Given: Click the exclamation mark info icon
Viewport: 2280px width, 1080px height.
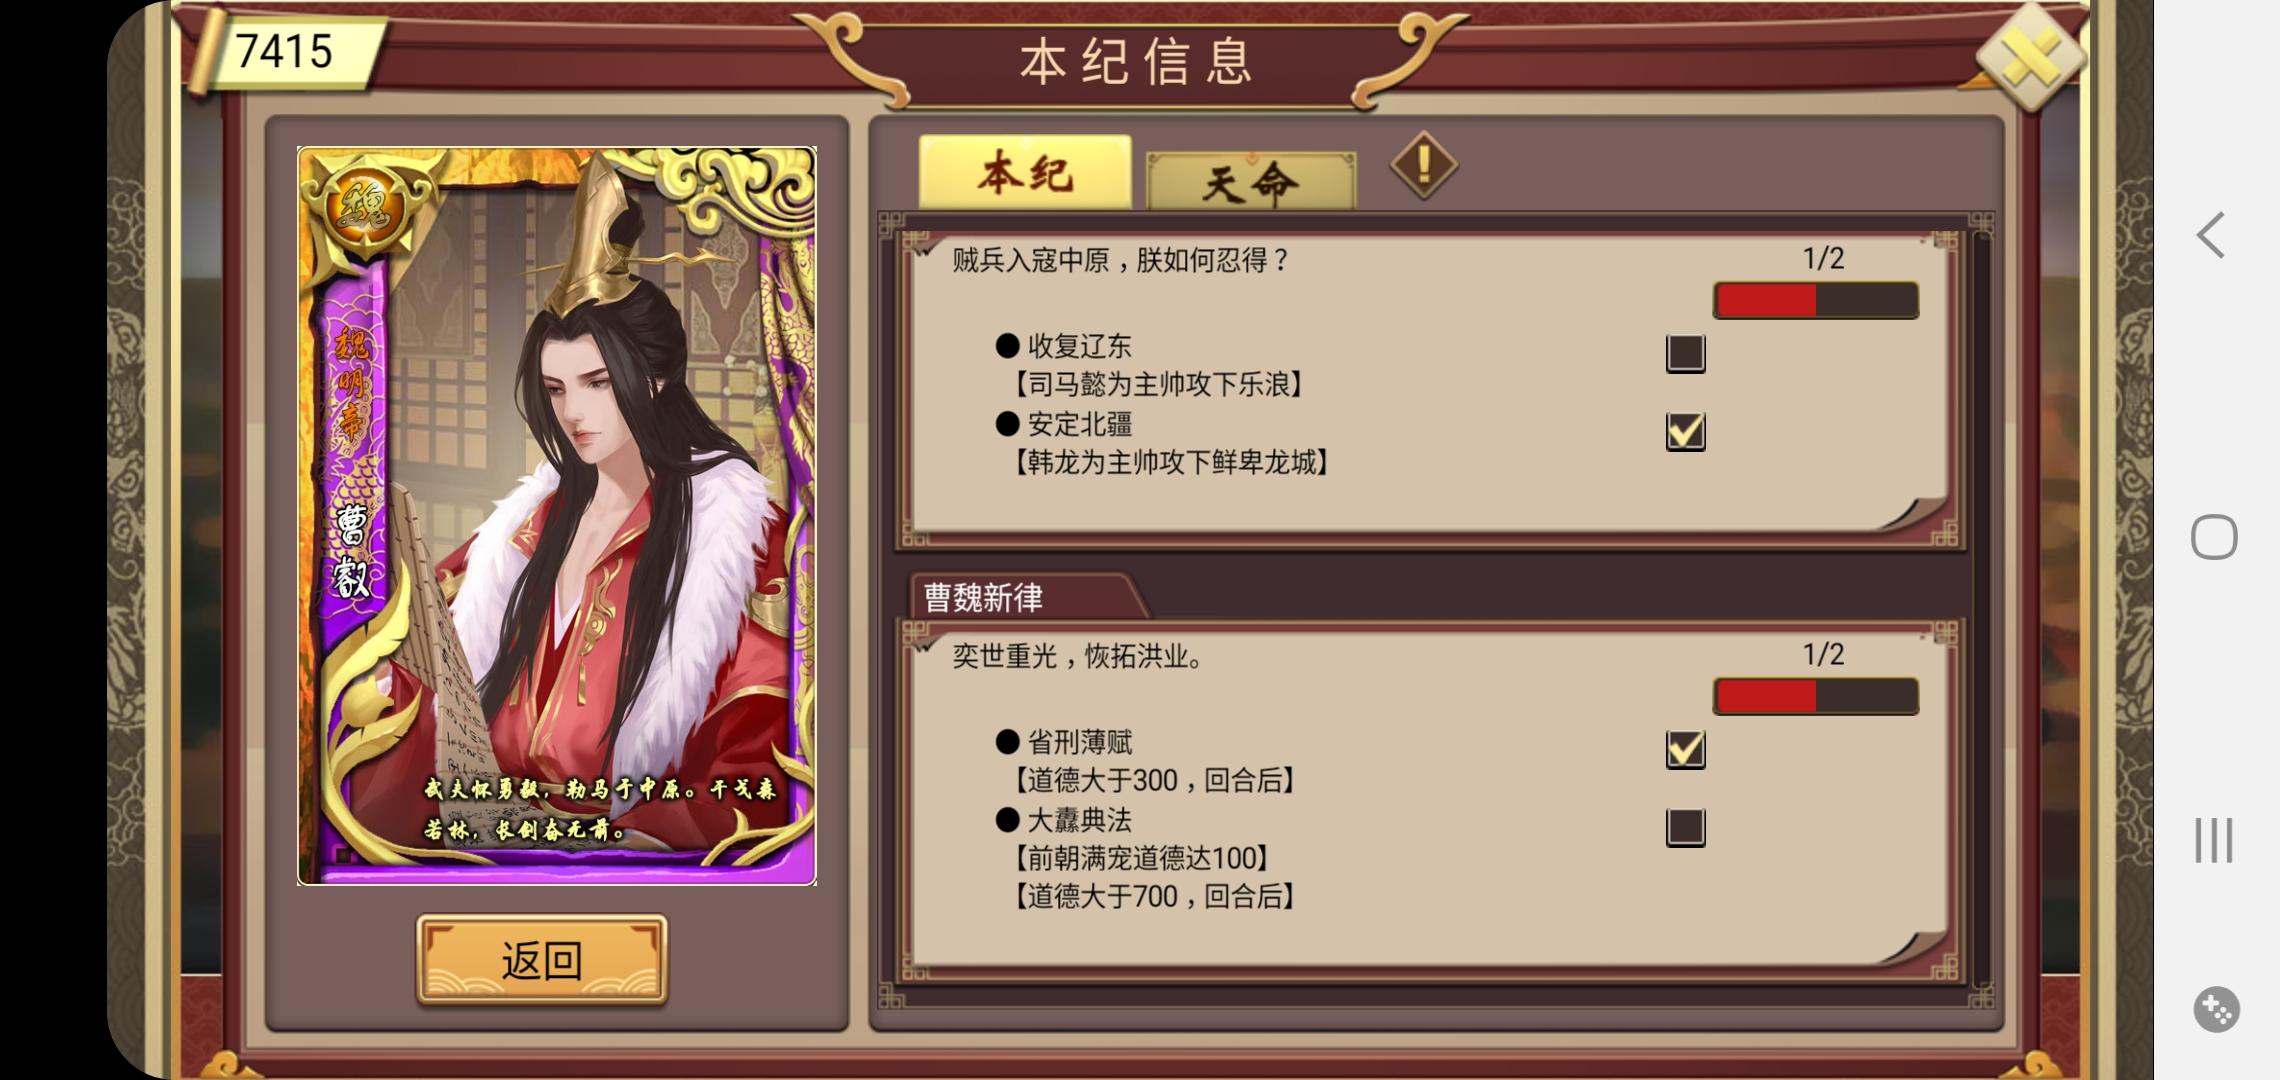Looking at the screenshot, I should click(1423, 165).
